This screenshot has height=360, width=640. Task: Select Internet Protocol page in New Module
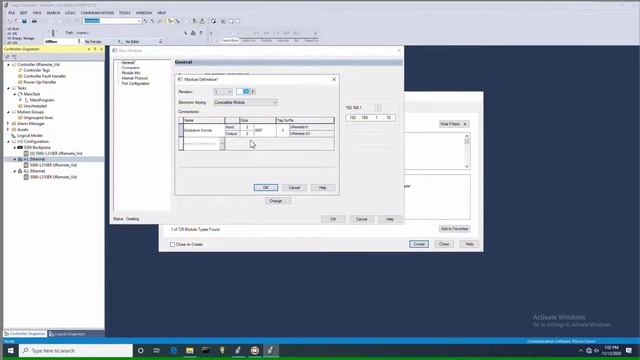click(135, 78)
